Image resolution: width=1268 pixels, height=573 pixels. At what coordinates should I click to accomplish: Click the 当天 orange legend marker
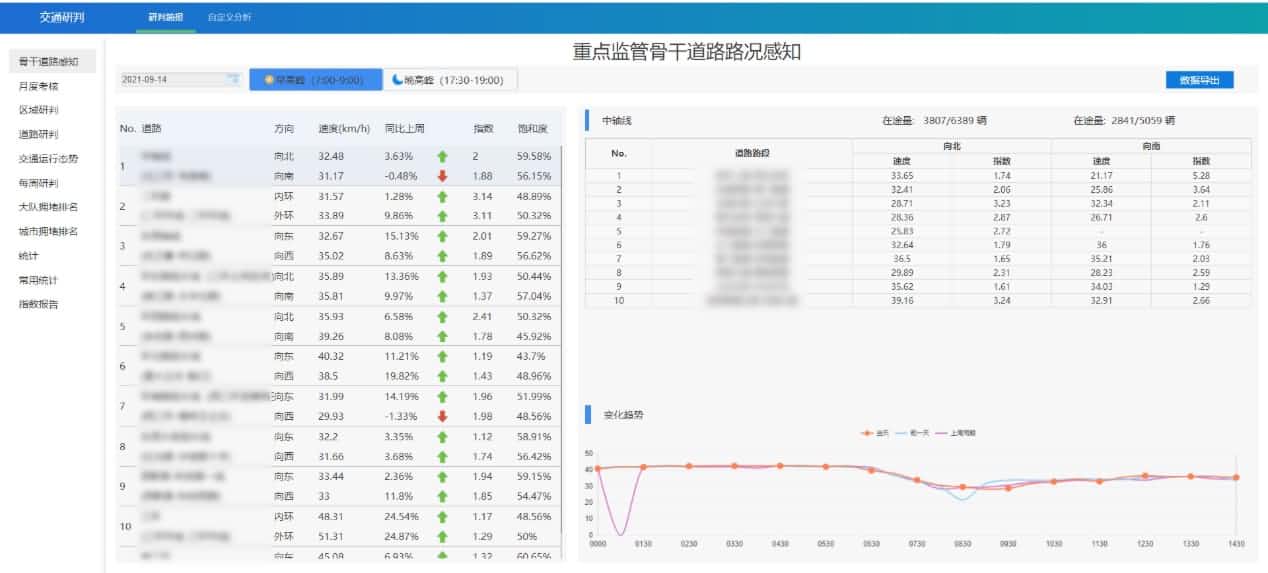pos(868,433)
